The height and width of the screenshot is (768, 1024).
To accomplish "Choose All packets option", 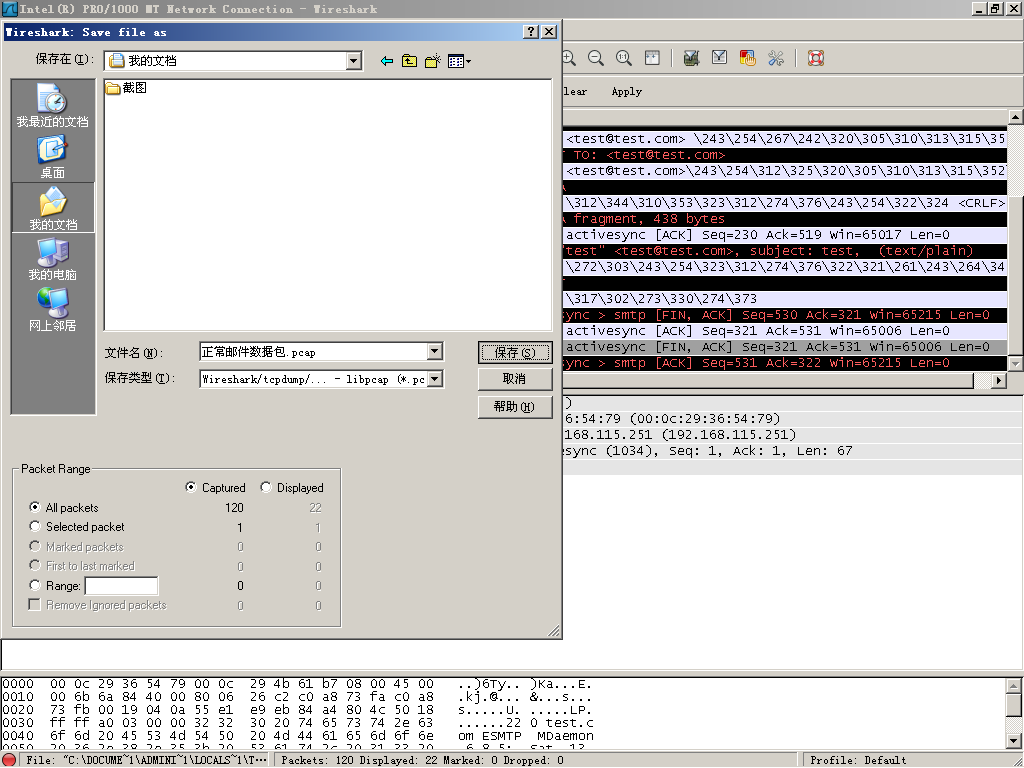I will coord(35,507).
